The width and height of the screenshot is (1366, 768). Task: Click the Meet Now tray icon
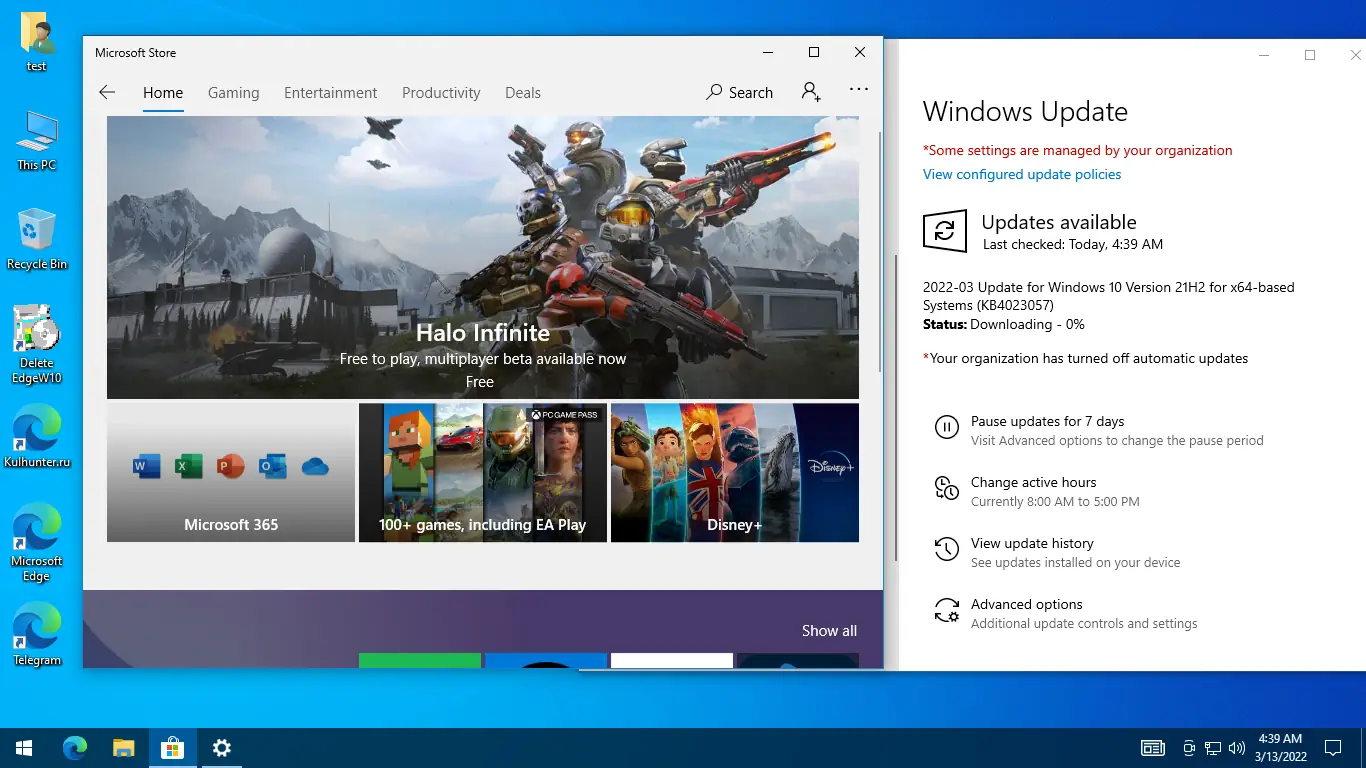(1189, 748)
